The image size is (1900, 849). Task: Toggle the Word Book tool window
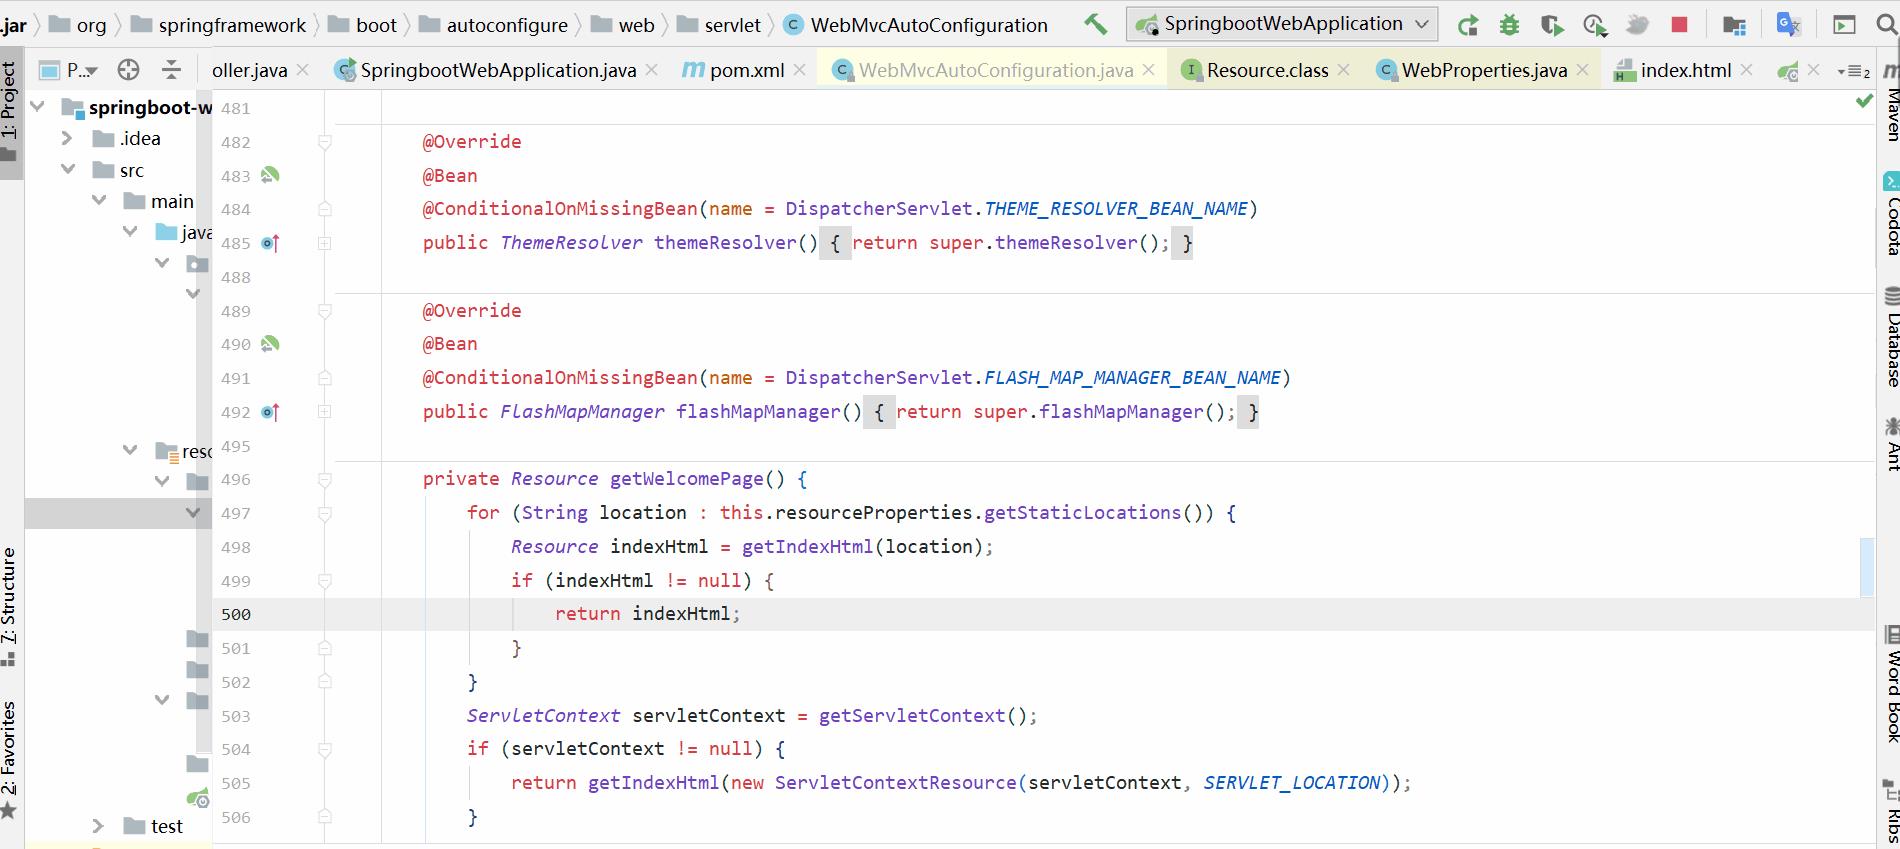click(1890, 685)
